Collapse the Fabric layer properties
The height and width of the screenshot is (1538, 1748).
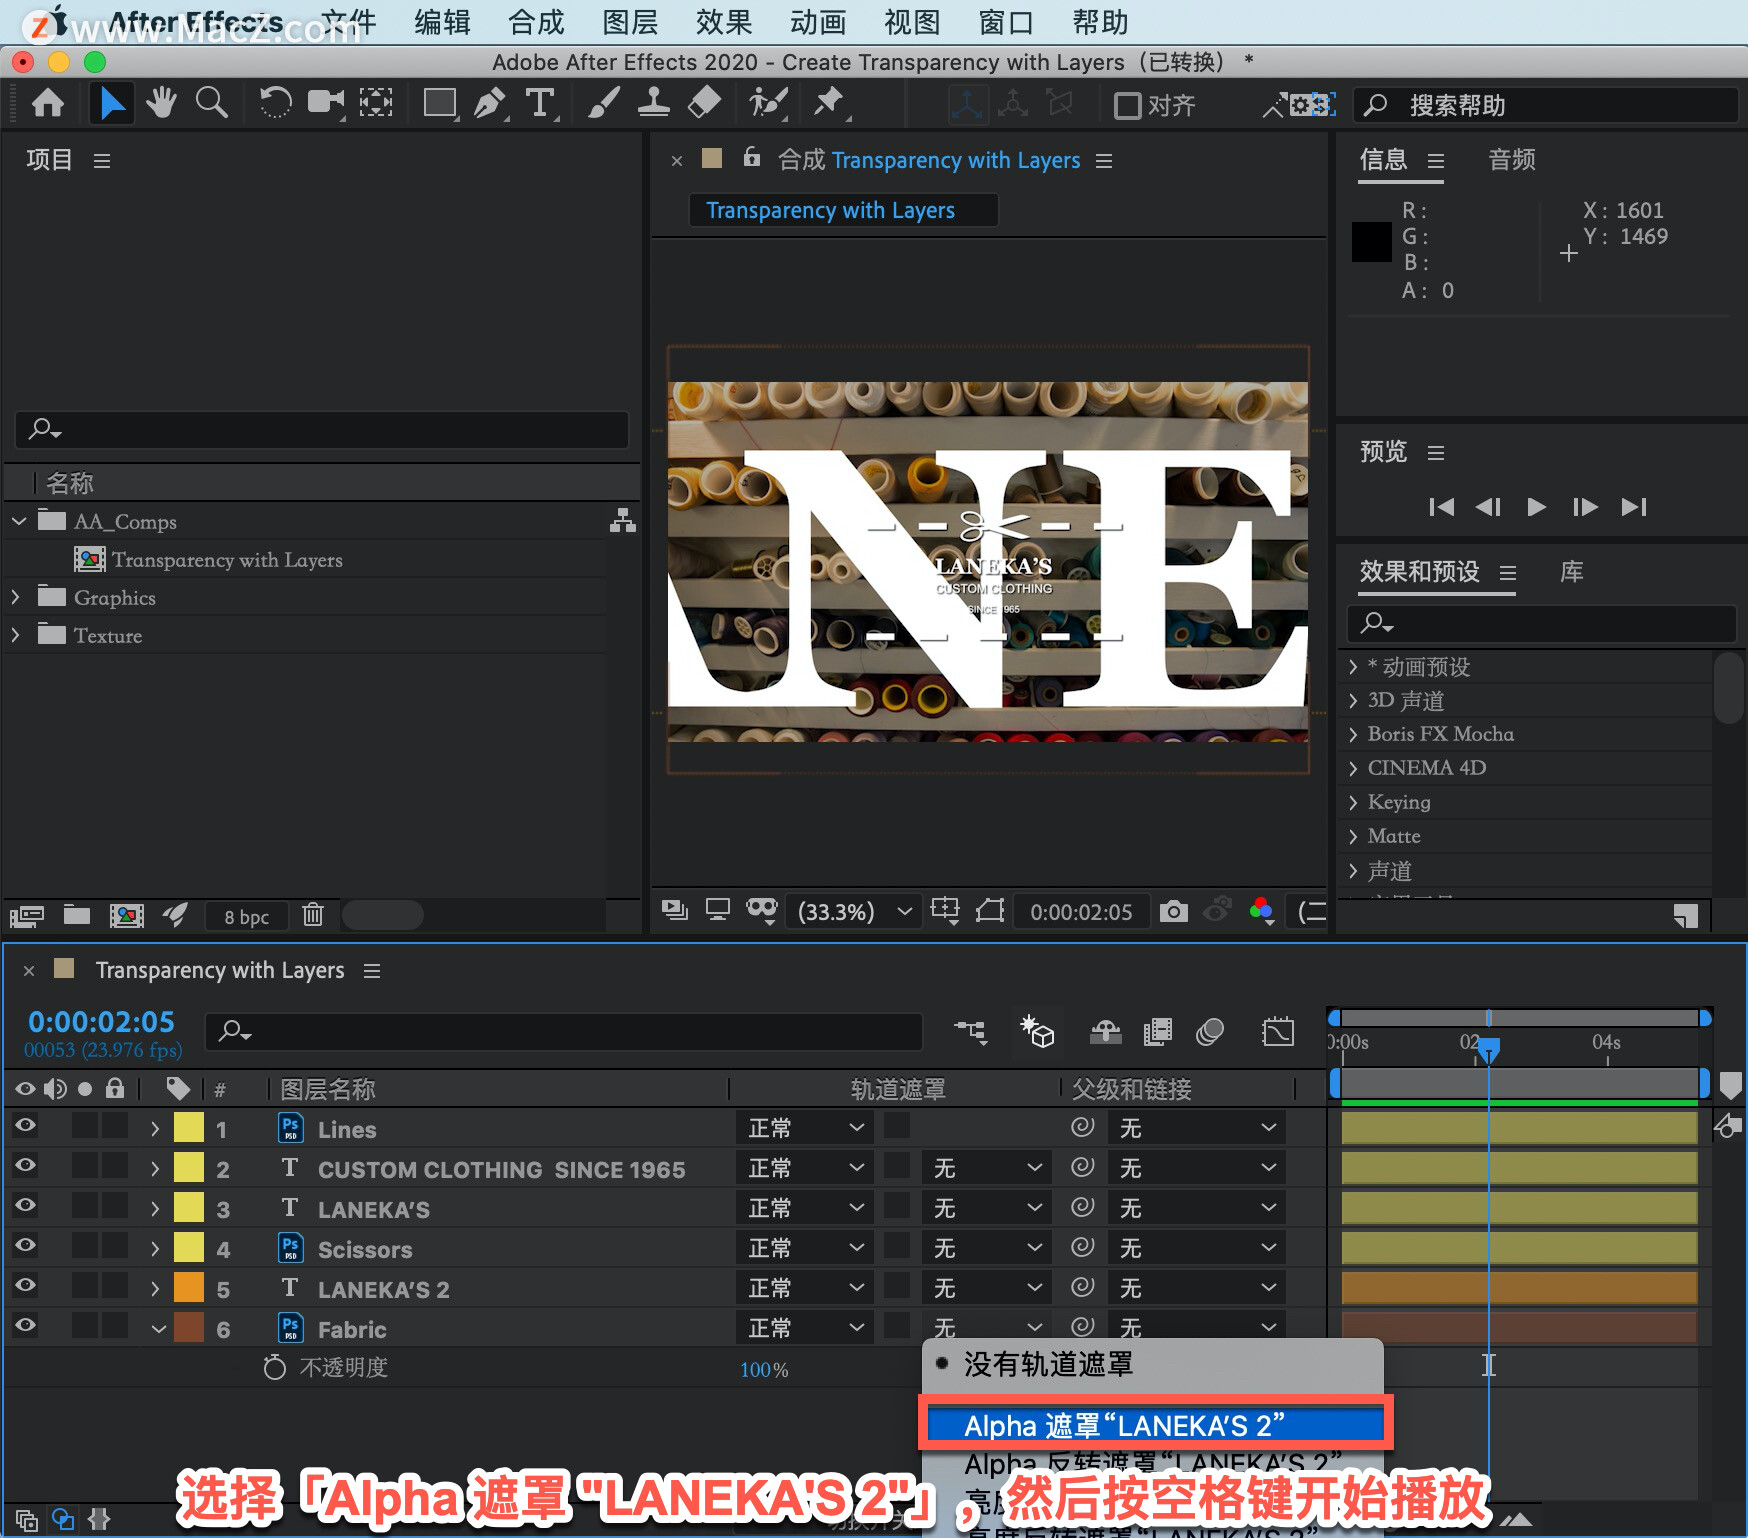coord(158,1329)
